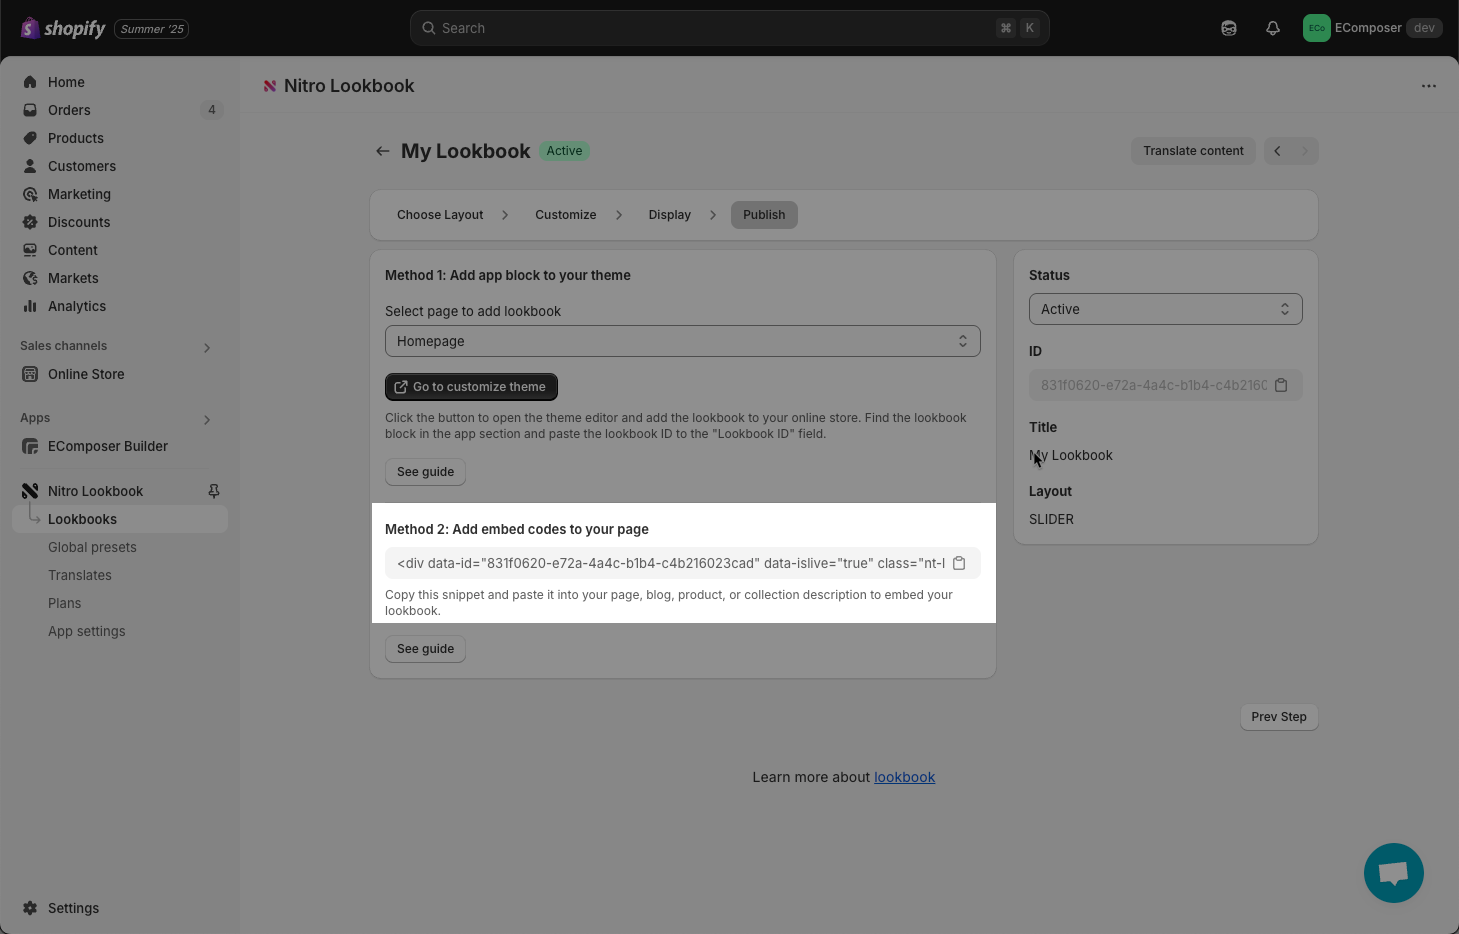Image resolution: width=1459 pixels, height=934 pixels.
Task: Click Go to customize theme button
Action: click(471, 387)
